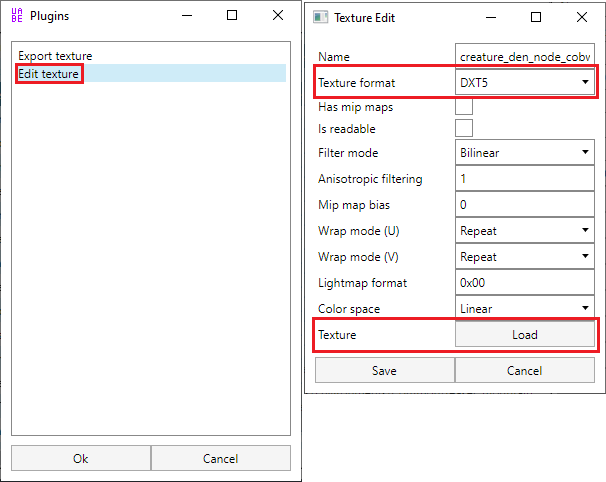Image resolution: width=606 pixels, height=482 pixels.
Task: Click the UABE icon in Plugins title bar
Action: [18, 17]
